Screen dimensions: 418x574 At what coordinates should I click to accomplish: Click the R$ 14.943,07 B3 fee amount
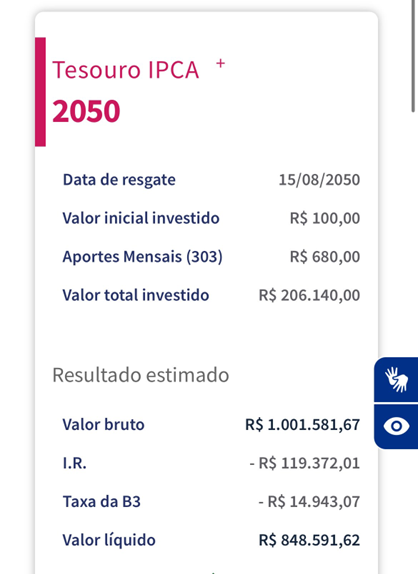(x=309, y=502)
